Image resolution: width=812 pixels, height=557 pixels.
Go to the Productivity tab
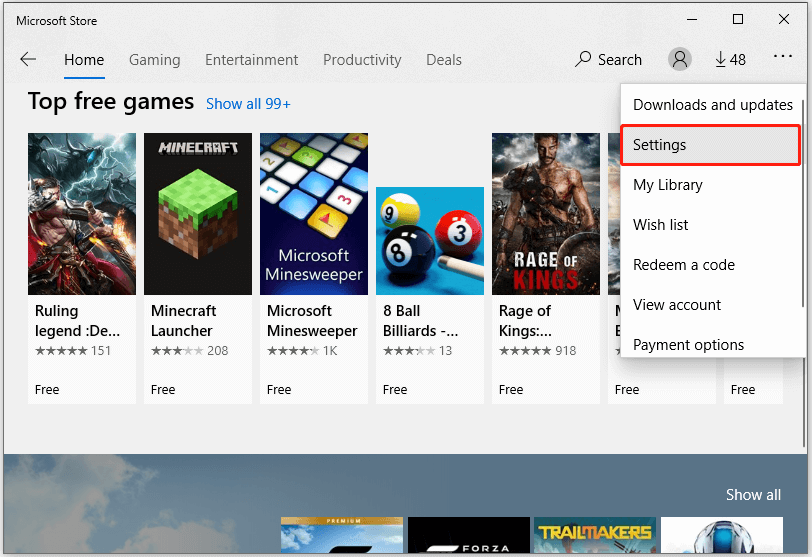(362, 60)
